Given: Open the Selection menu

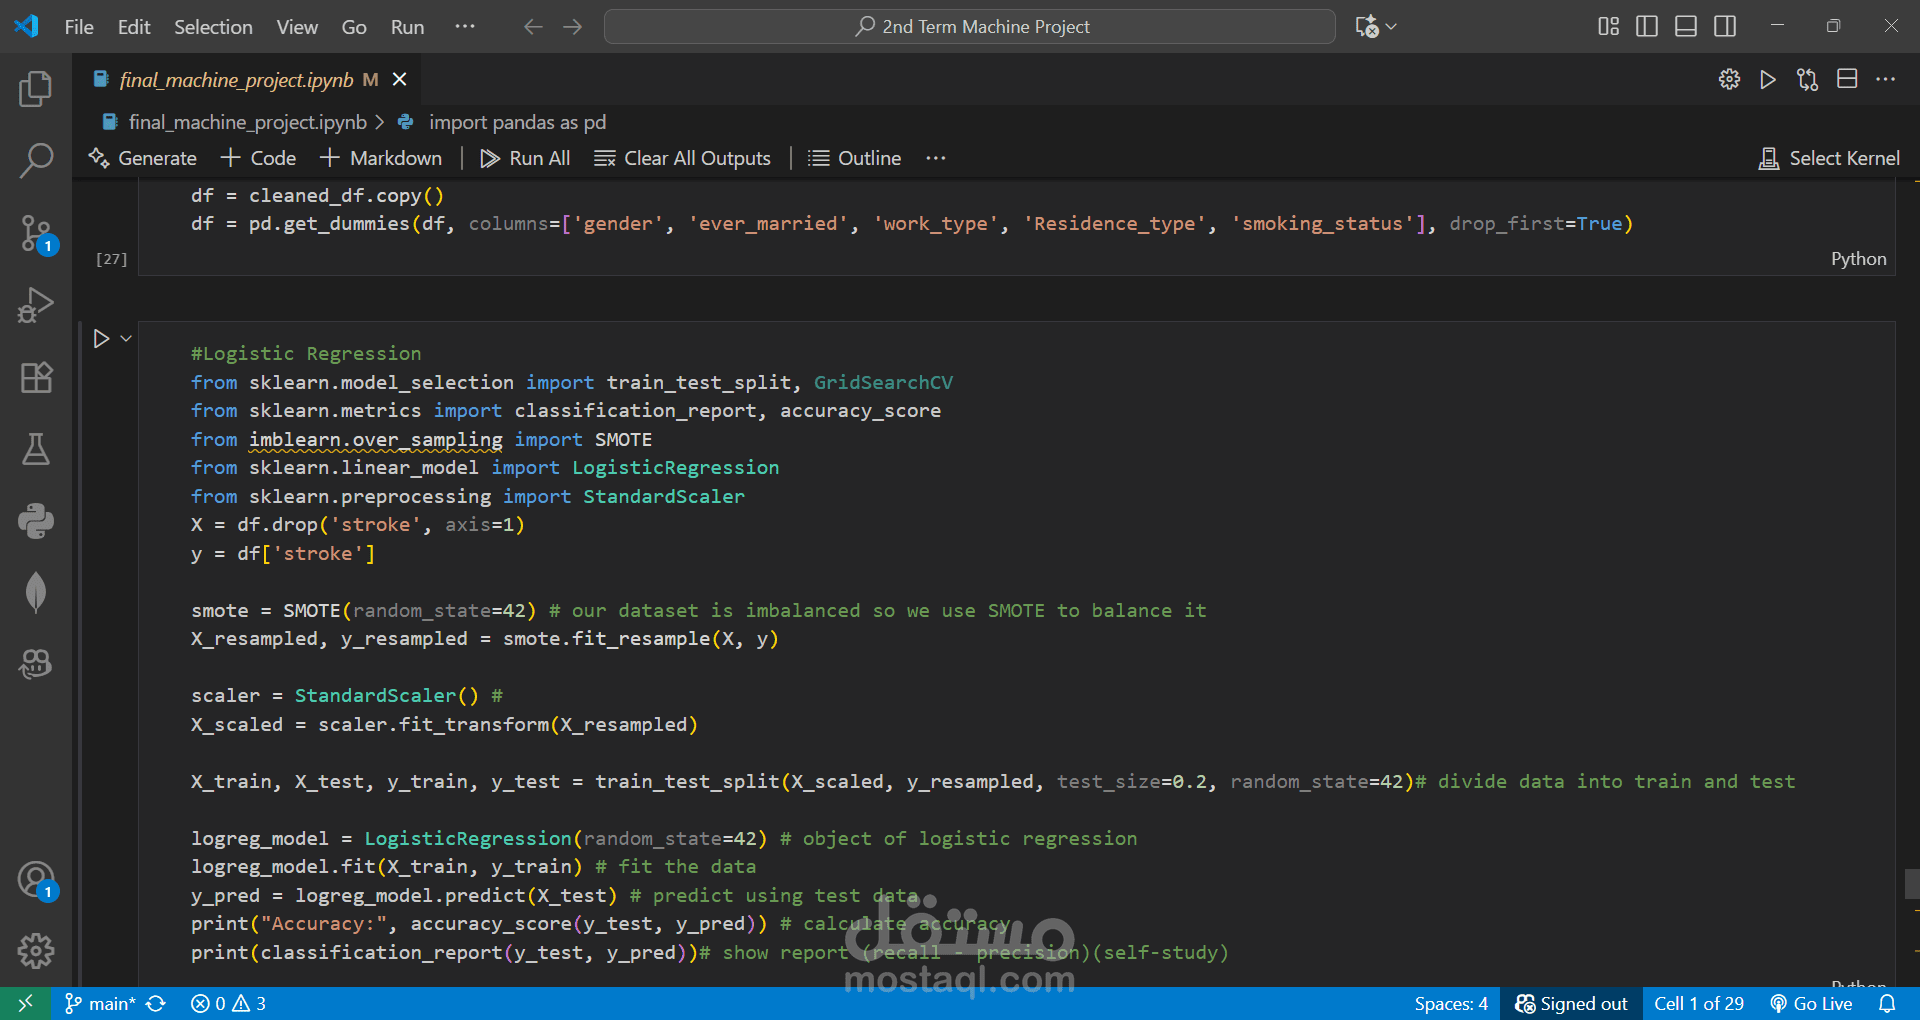Looking at the screenshot, I should [213, 27].
